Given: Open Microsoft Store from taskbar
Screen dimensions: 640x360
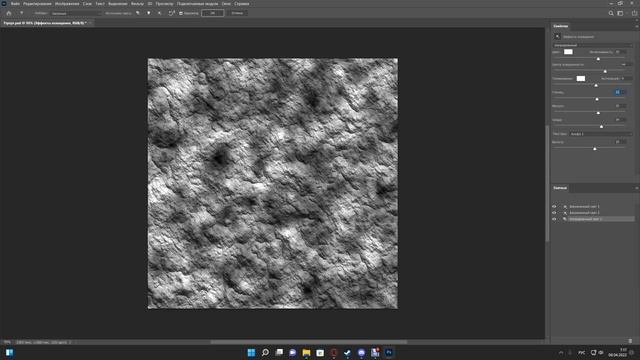Looking at the screenshot, I should point(320,352).
